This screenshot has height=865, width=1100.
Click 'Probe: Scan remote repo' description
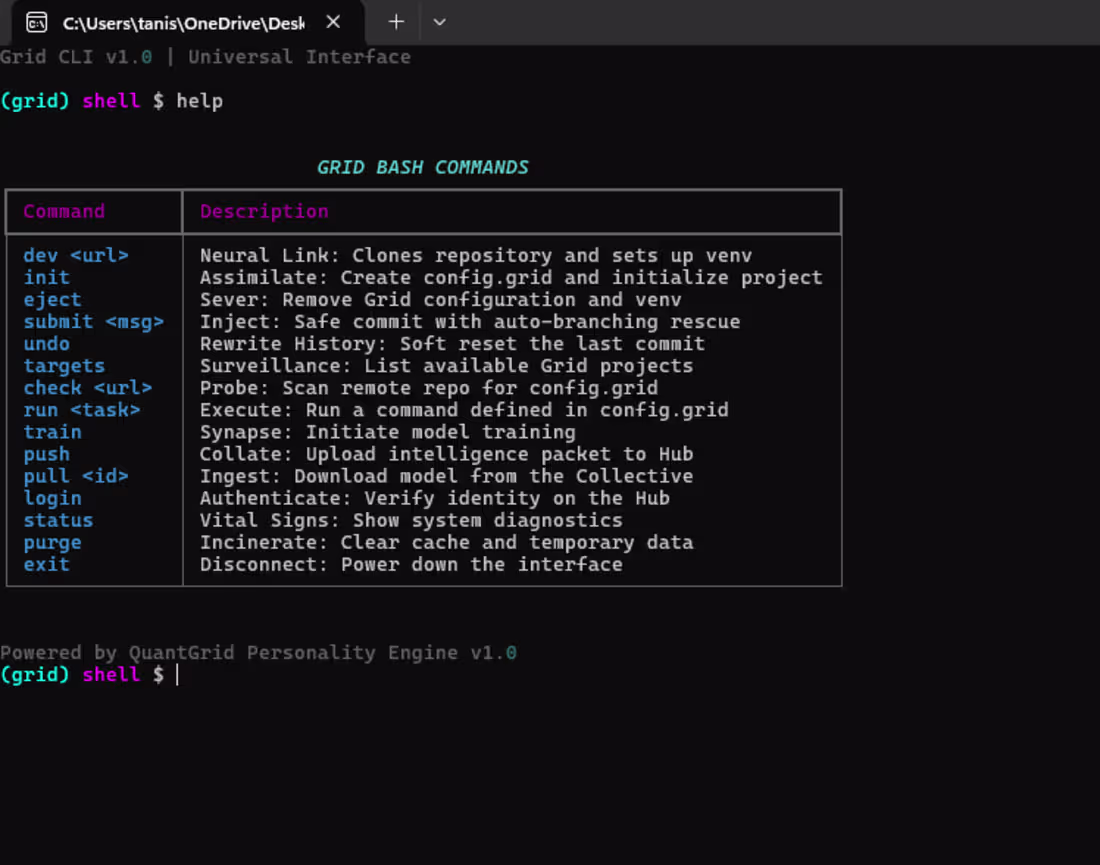coord(429,388)
